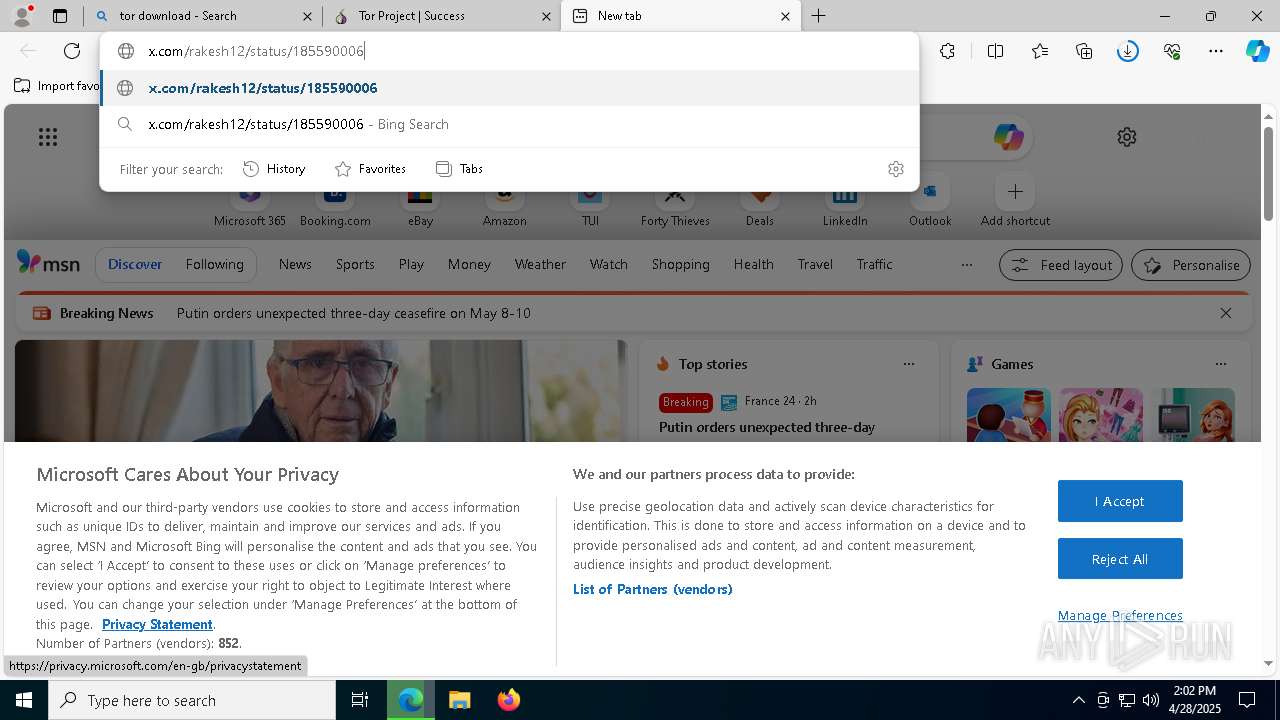Open Games card more options ellipsis
Image resolution: width=1280 pixels, height=720 pixels.
pos(1221,364)
